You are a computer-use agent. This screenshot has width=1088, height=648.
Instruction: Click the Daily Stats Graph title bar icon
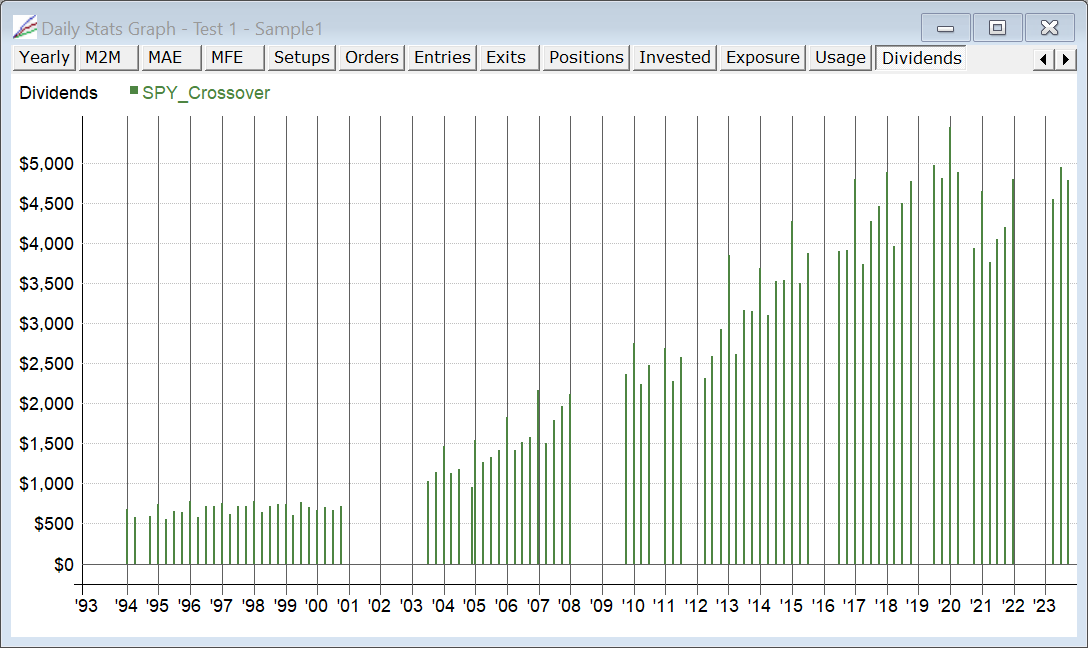[24, 28]
